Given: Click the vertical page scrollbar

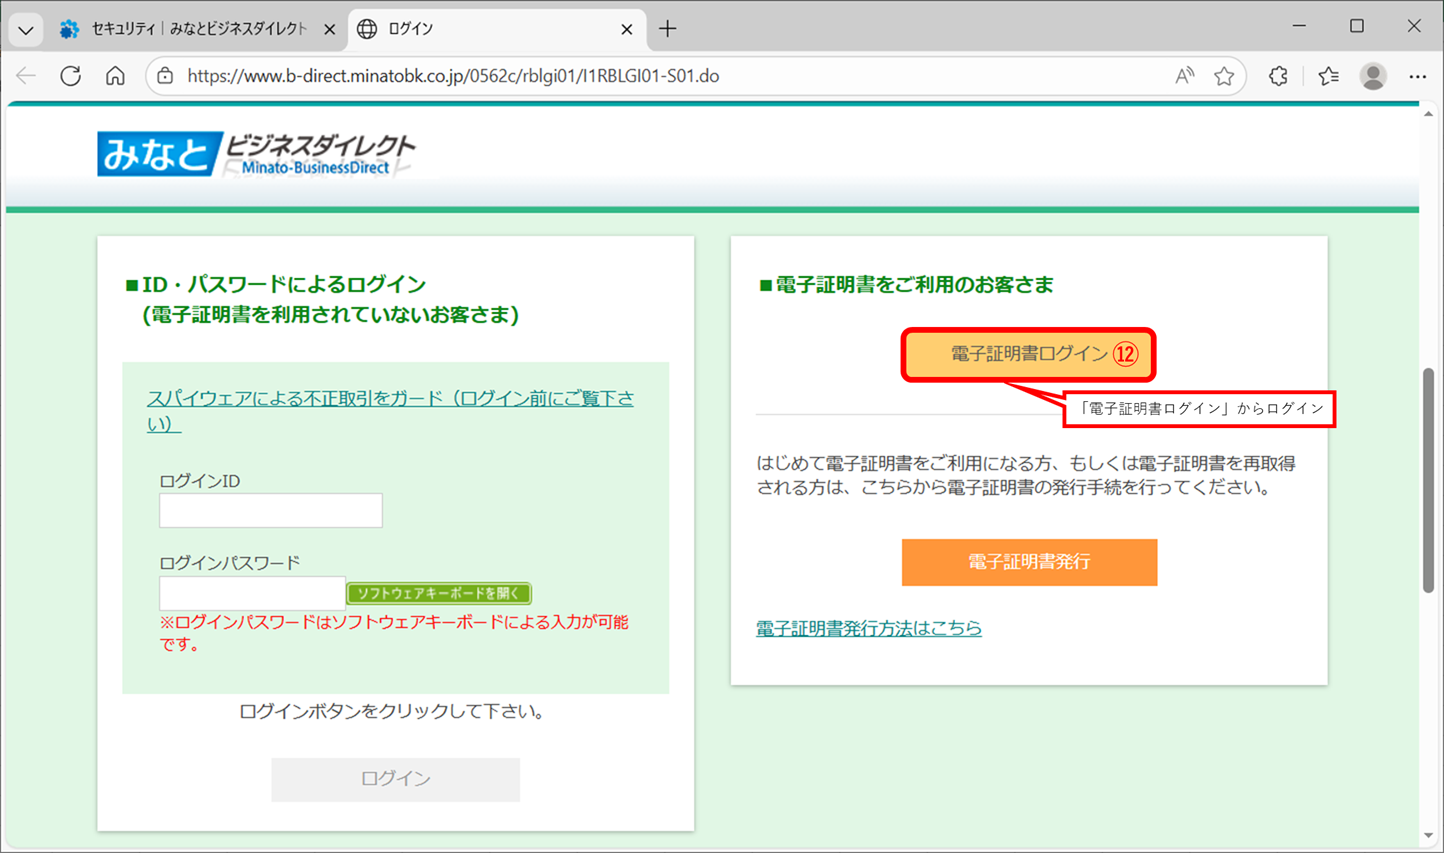Looking at the screenshot, I should pos(1428,480).
